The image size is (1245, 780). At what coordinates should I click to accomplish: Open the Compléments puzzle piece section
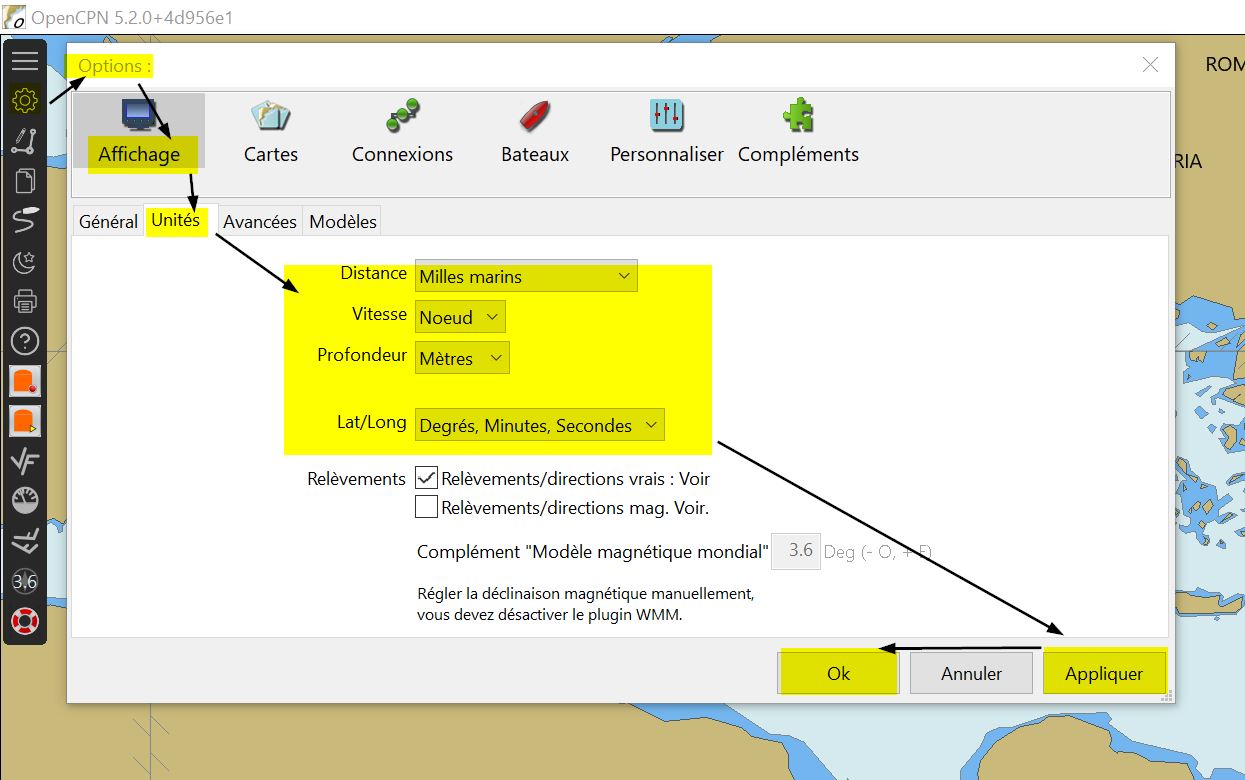798,132
